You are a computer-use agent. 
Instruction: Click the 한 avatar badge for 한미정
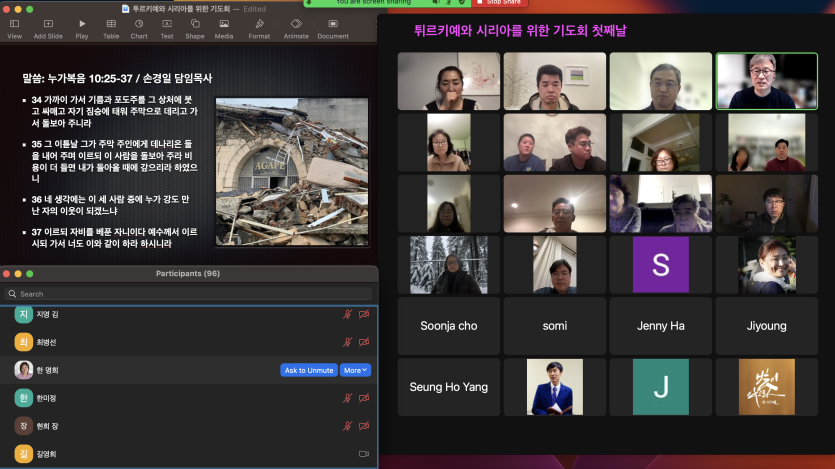(23, 398)
